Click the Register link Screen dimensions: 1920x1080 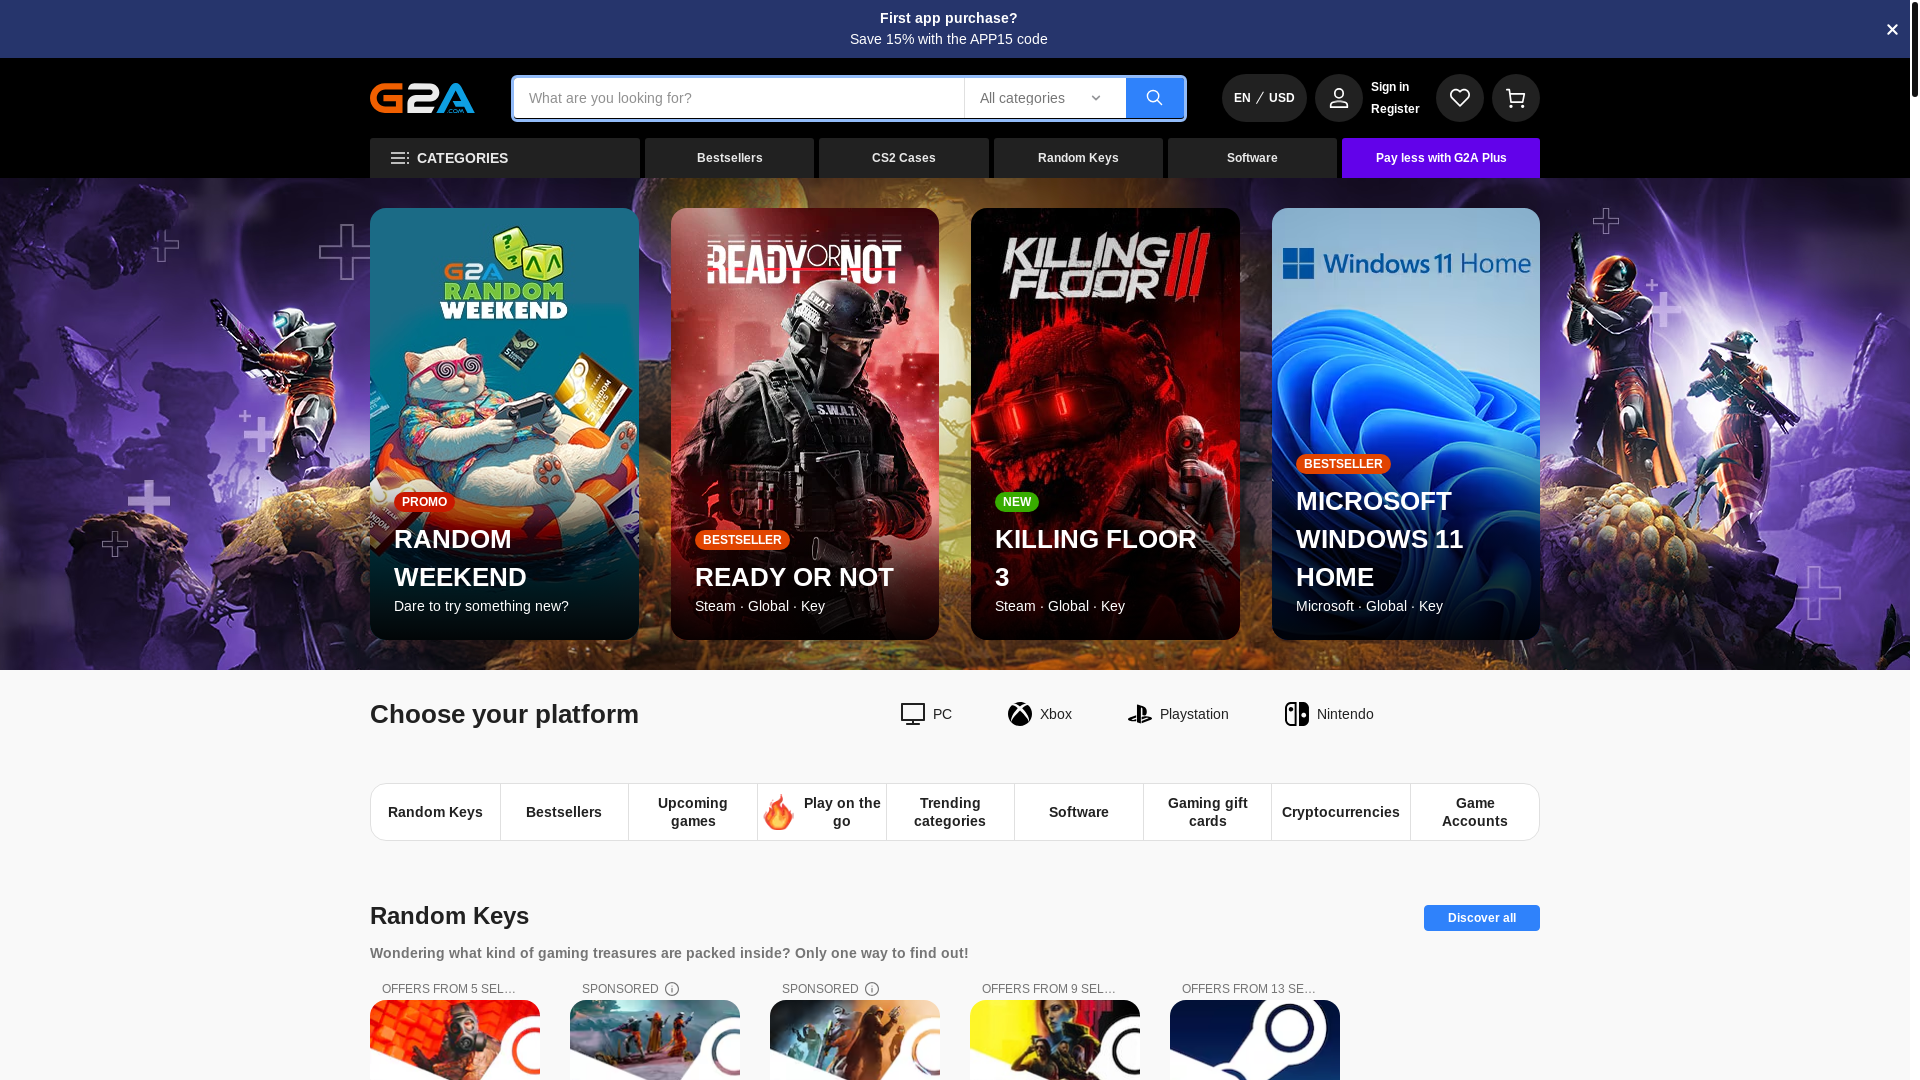point(1395,109)
